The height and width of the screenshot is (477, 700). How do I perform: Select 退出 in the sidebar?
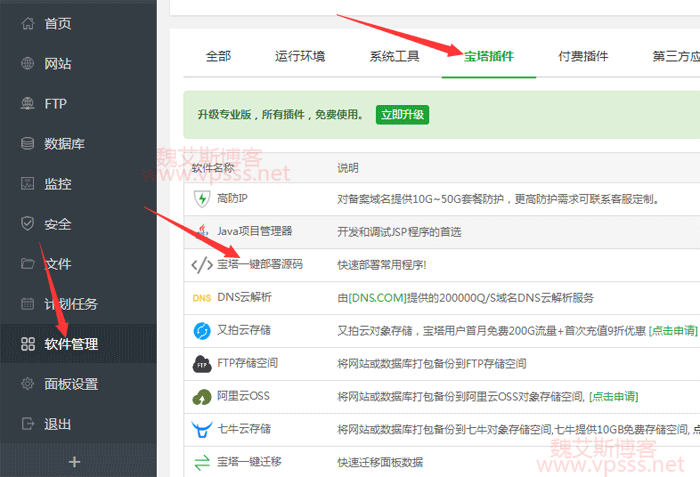tap(58, 423)
